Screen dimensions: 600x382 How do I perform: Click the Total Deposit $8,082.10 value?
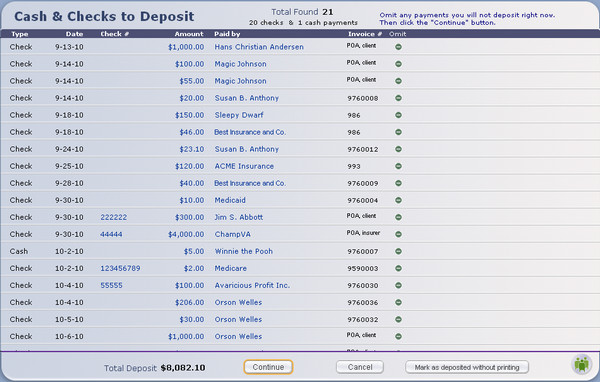point(183,368)
